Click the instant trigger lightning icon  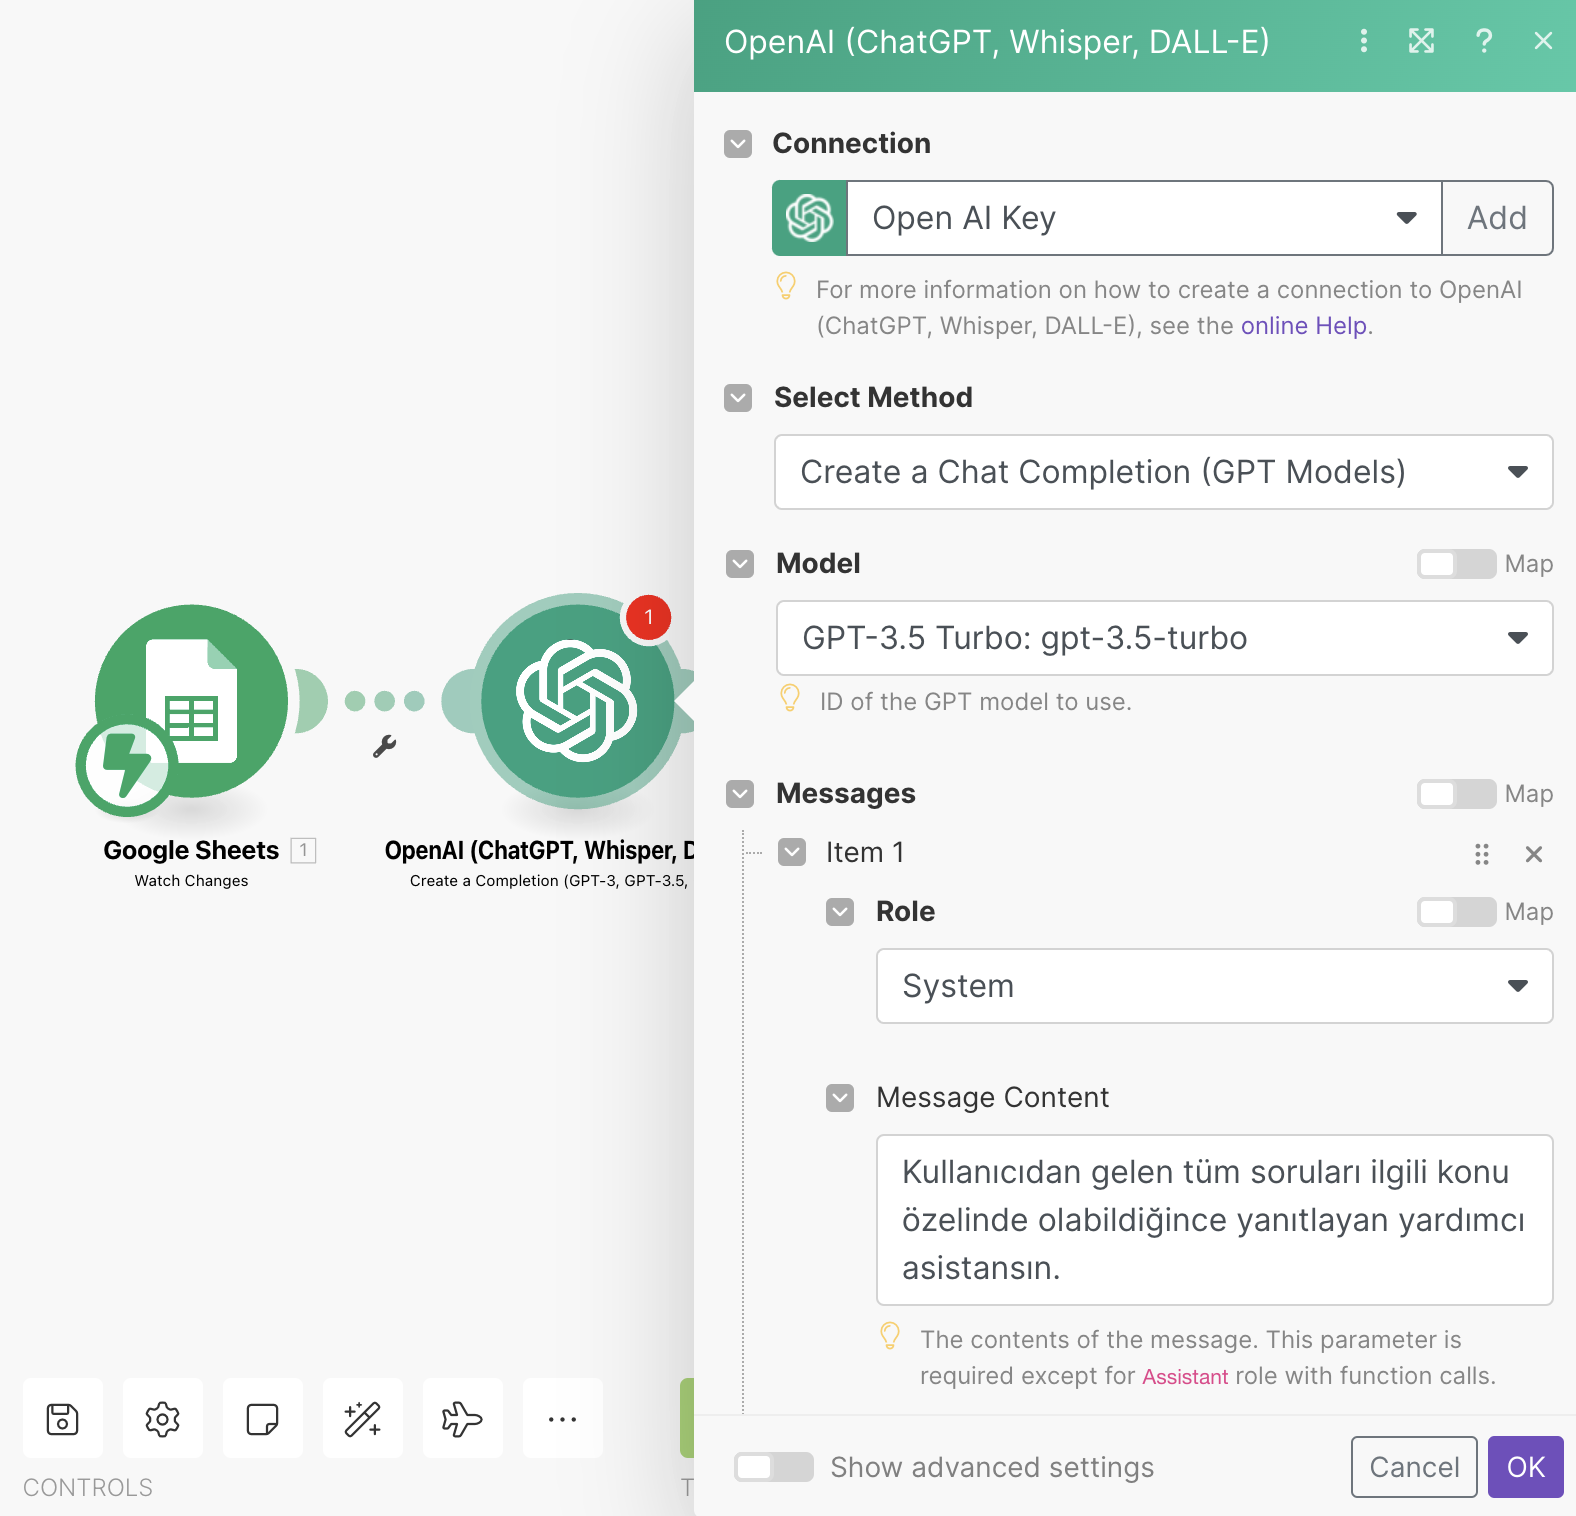[x=125, y=766]
